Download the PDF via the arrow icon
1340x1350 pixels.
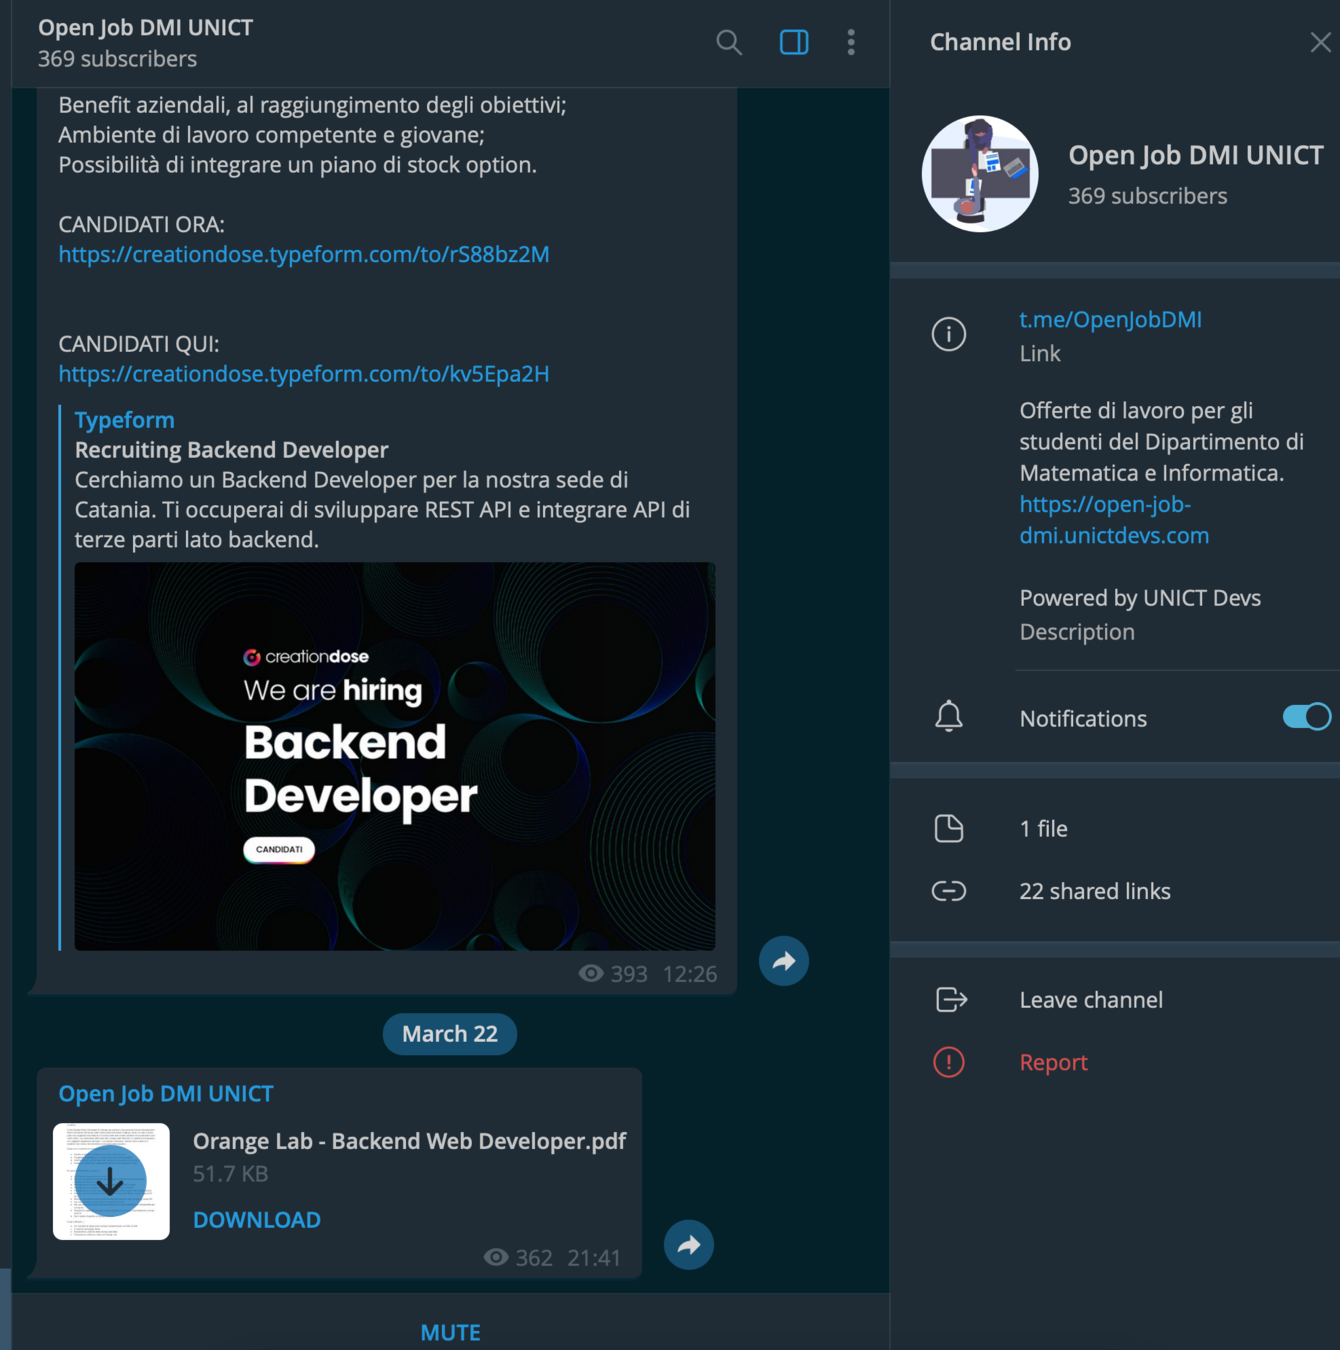click(110, 1181)
